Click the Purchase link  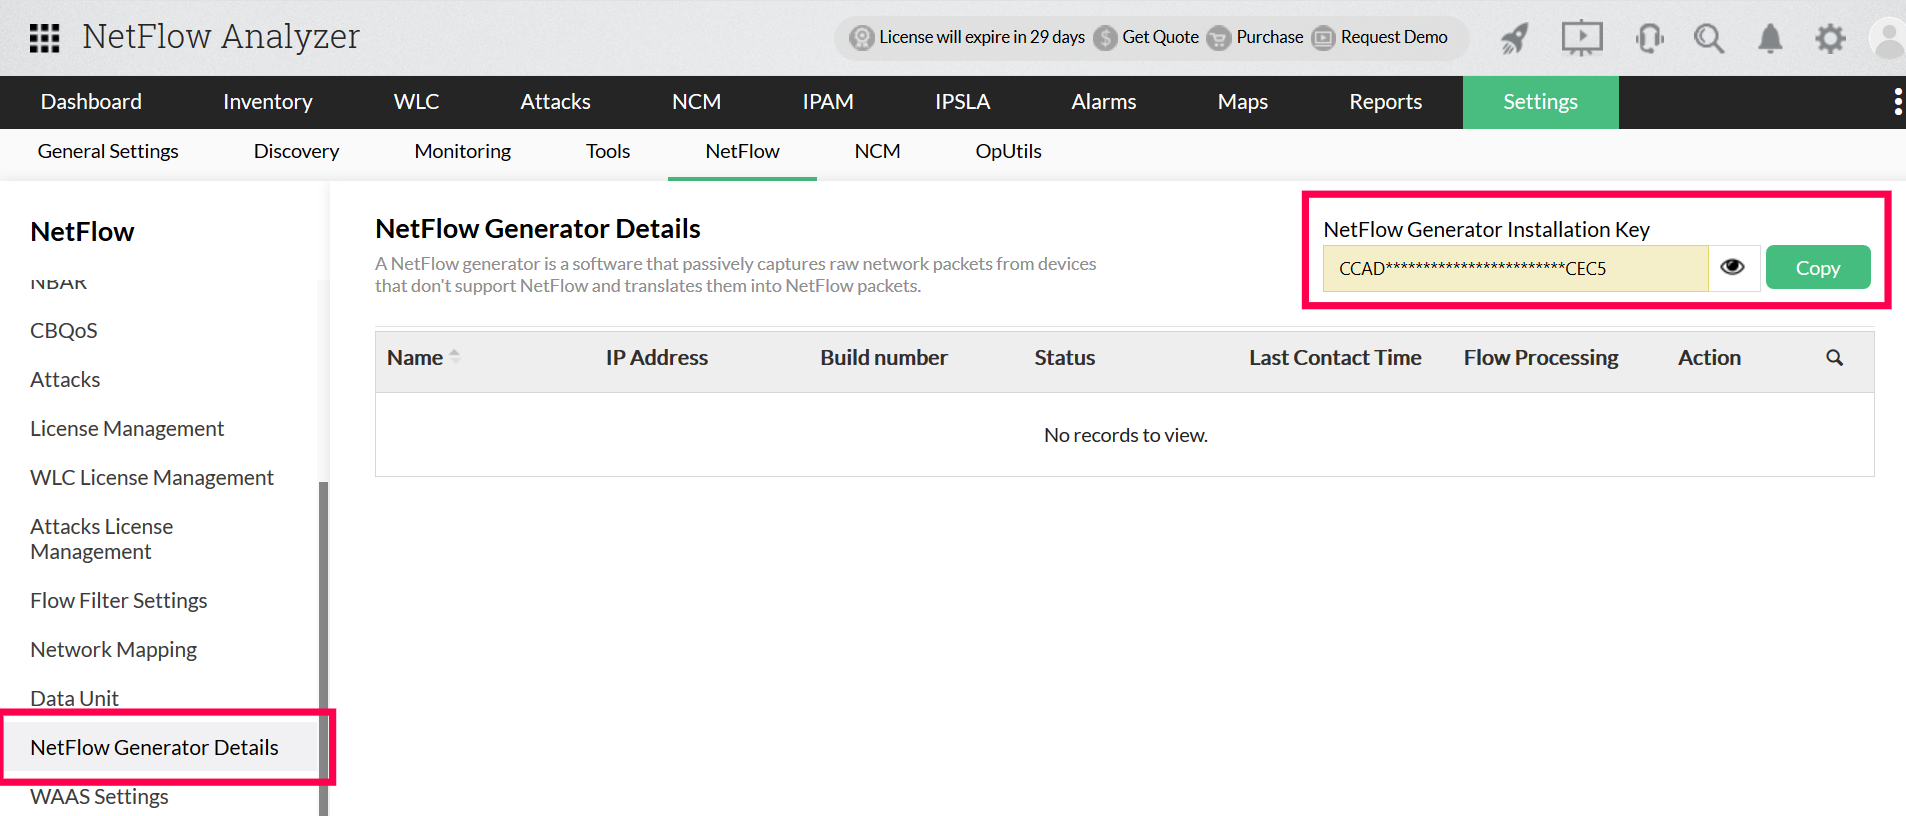click(1270, 37)
